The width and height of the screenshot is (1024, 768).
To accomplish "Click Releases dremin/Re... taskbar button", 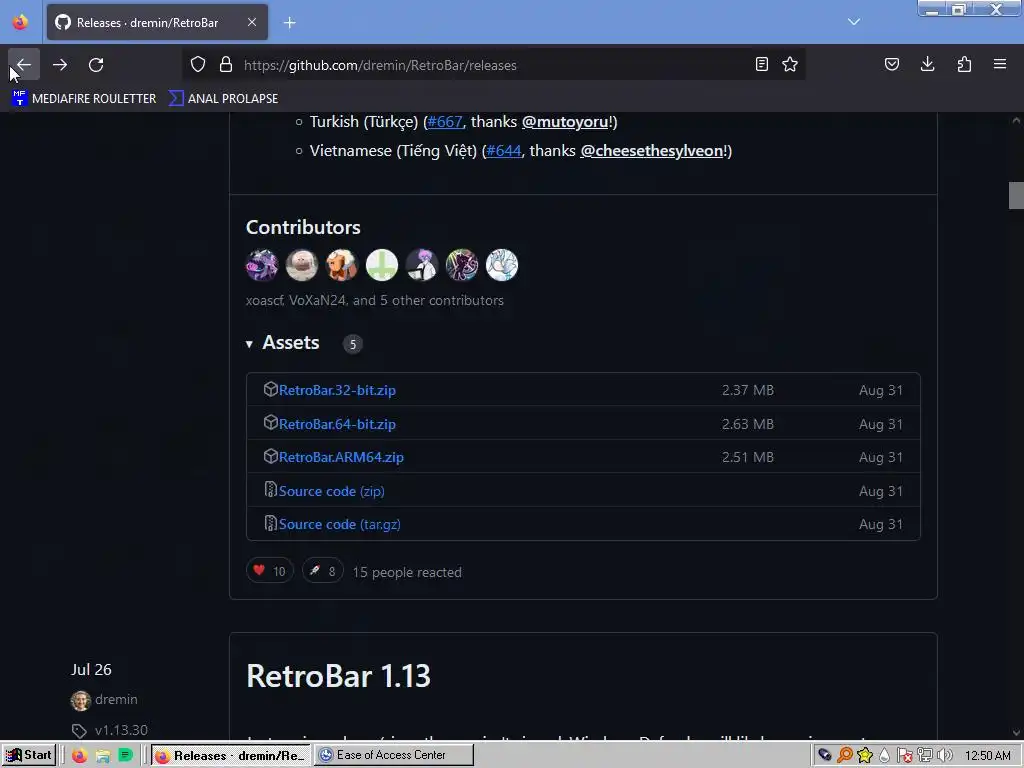I will pyautogui.click(x=231, y=755).
